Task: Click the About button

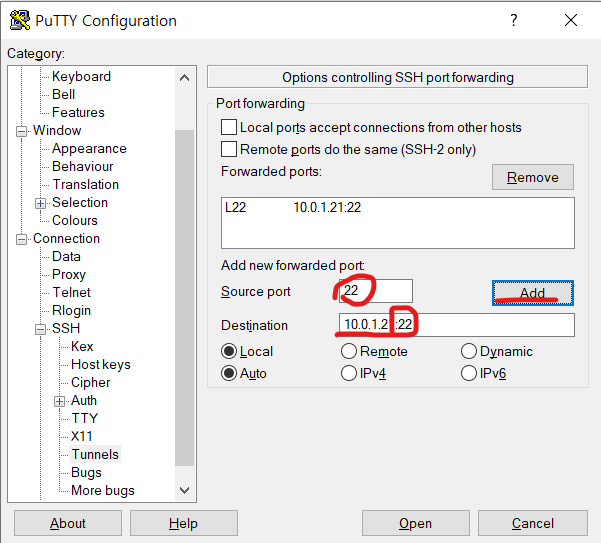Action: tap(68, 523)
